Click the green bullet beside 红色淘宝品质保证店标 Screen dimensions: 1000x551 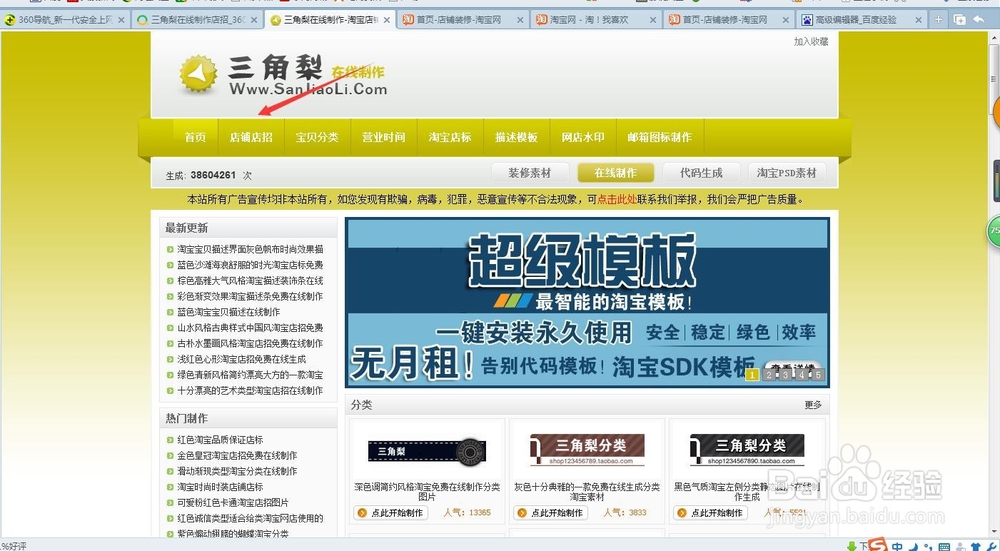click(170, 440)
